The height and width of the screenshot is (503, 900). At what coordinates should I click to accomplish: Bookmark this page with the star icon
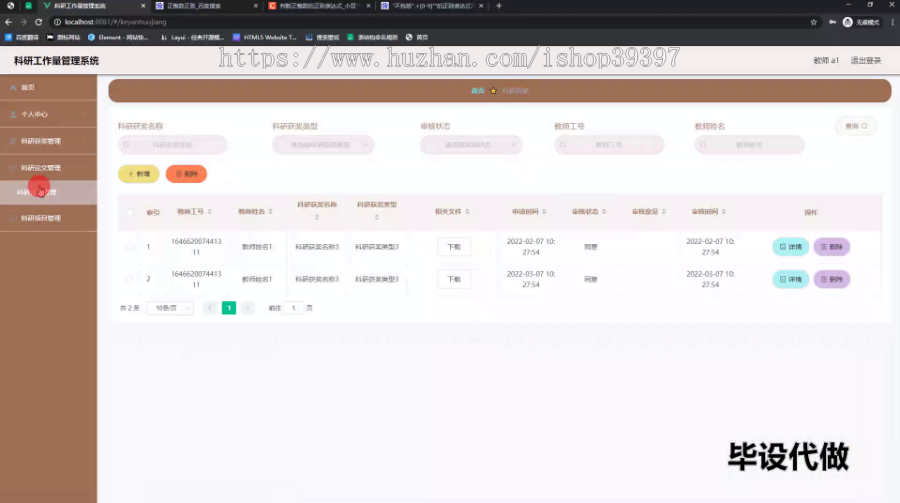coord(813,22)
